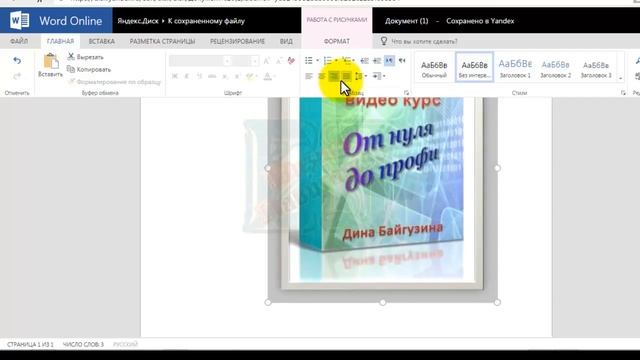Click the special indent icon
The width and height of the screenshot is (640, 360).
(x=376, y=76)
